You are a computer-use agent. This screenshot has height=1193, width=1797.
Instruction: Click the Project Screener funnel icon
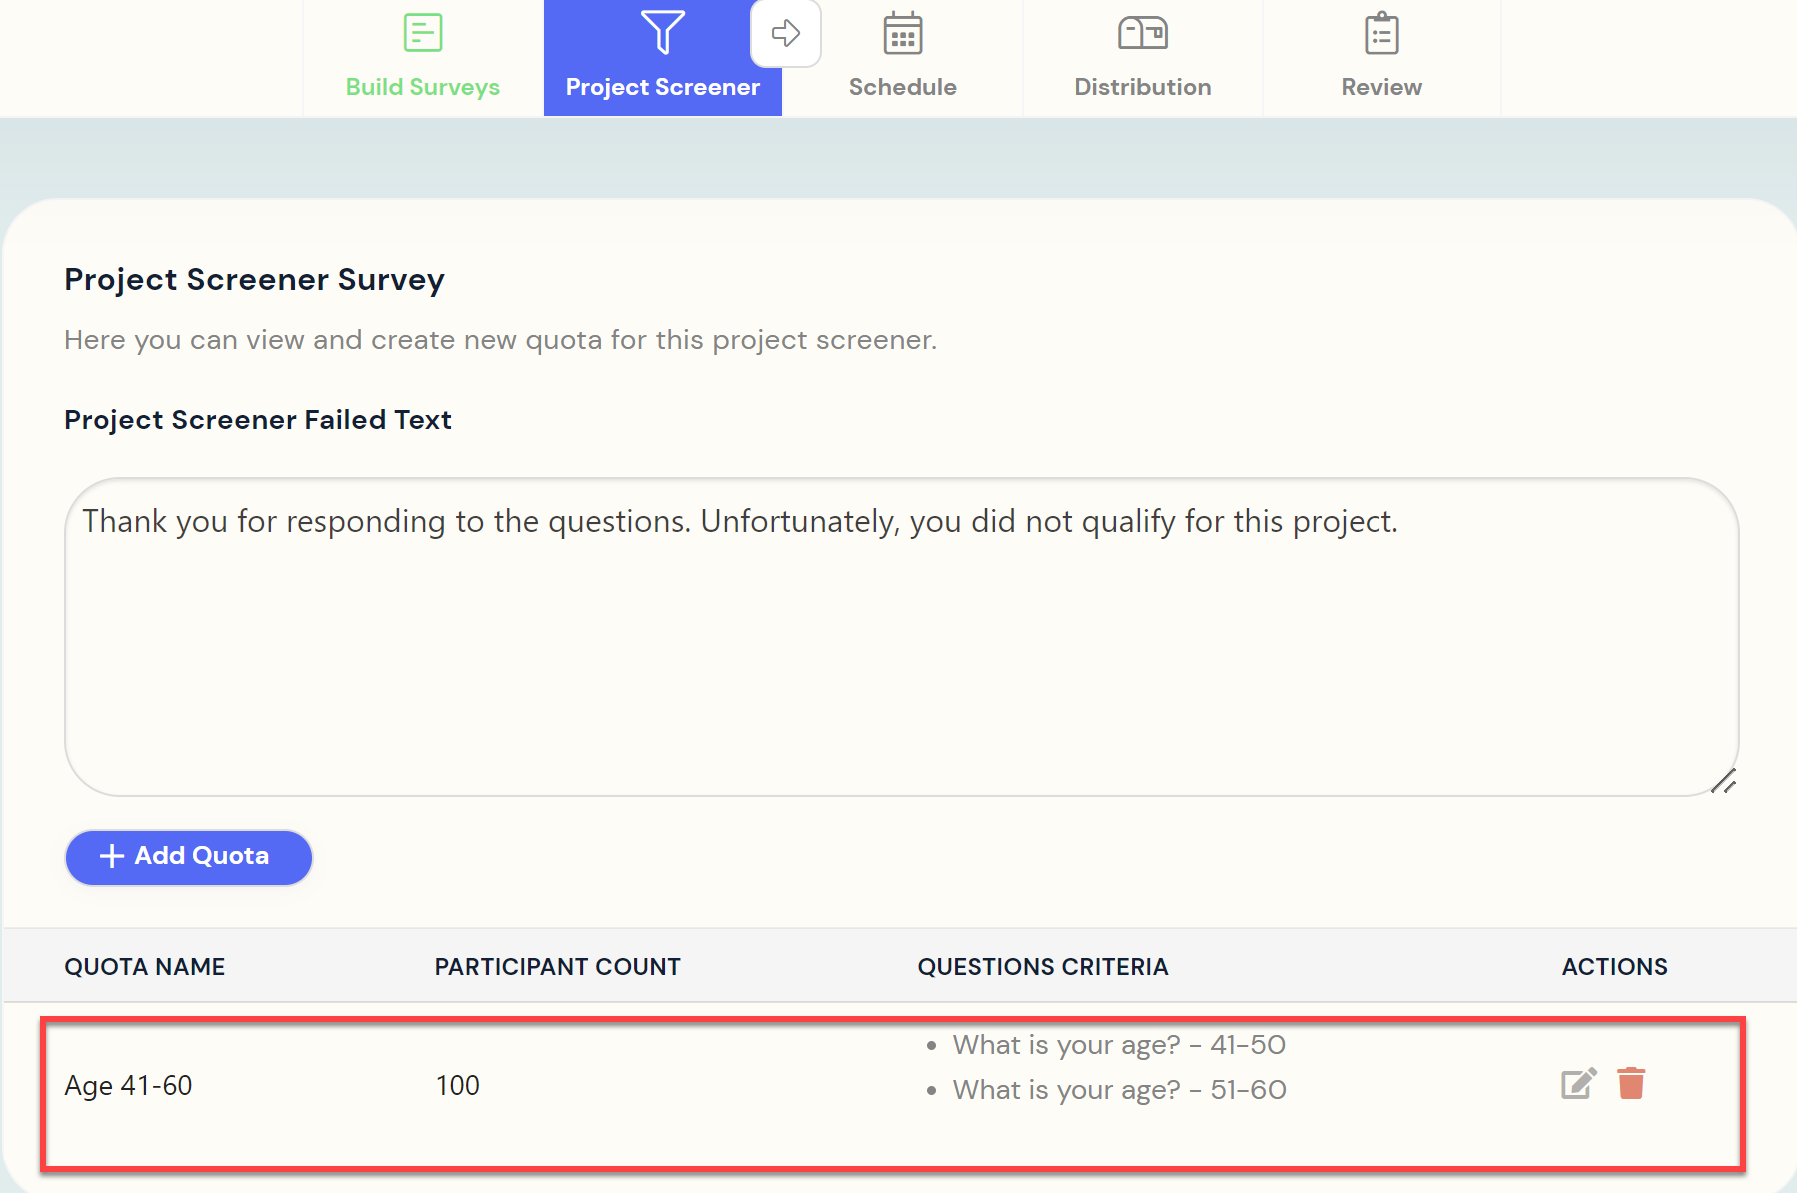[x=662, y=33]
